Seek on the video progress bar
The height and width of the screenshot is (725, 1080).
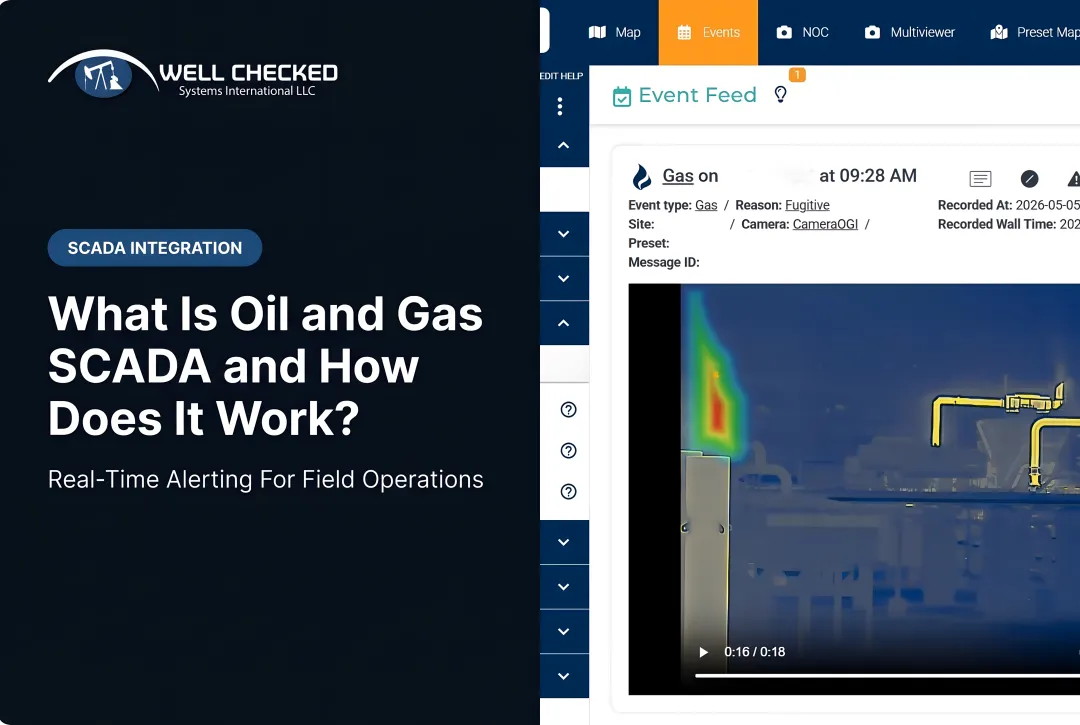point(887,676)
